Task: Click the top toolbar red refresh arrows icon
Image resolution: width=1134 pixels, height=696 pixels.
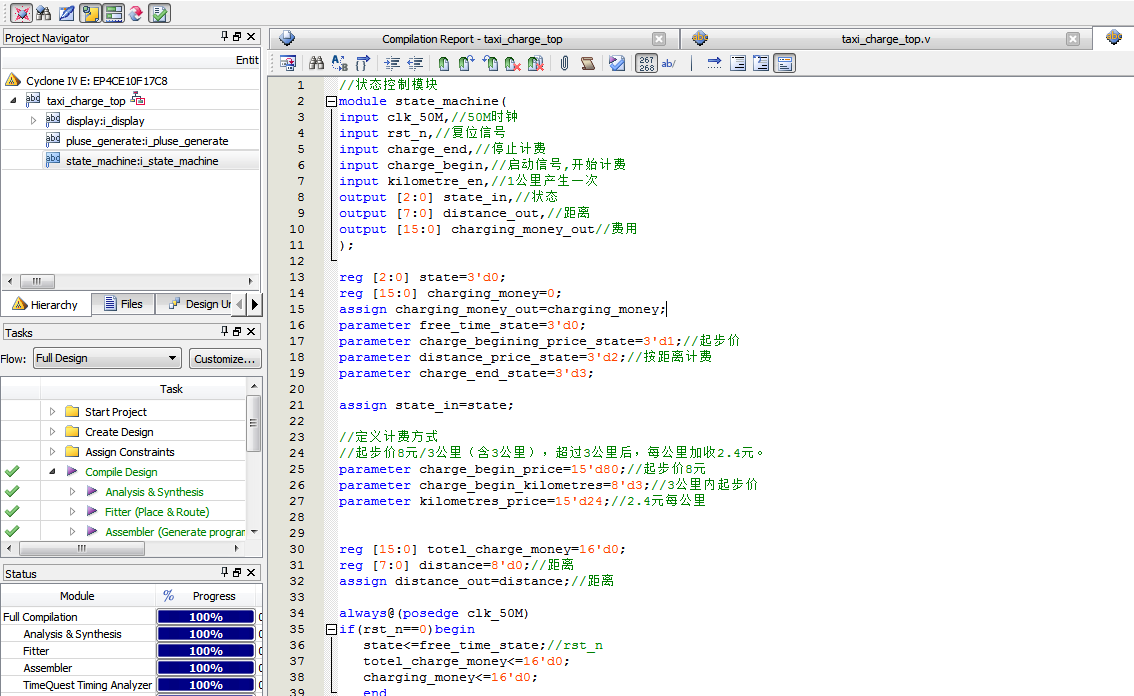Action: 136,13
